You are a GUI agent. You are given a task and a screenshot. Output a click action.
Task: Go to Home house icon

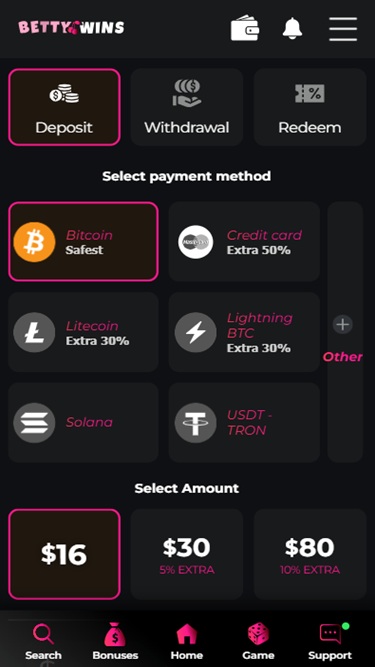point(187,634)
